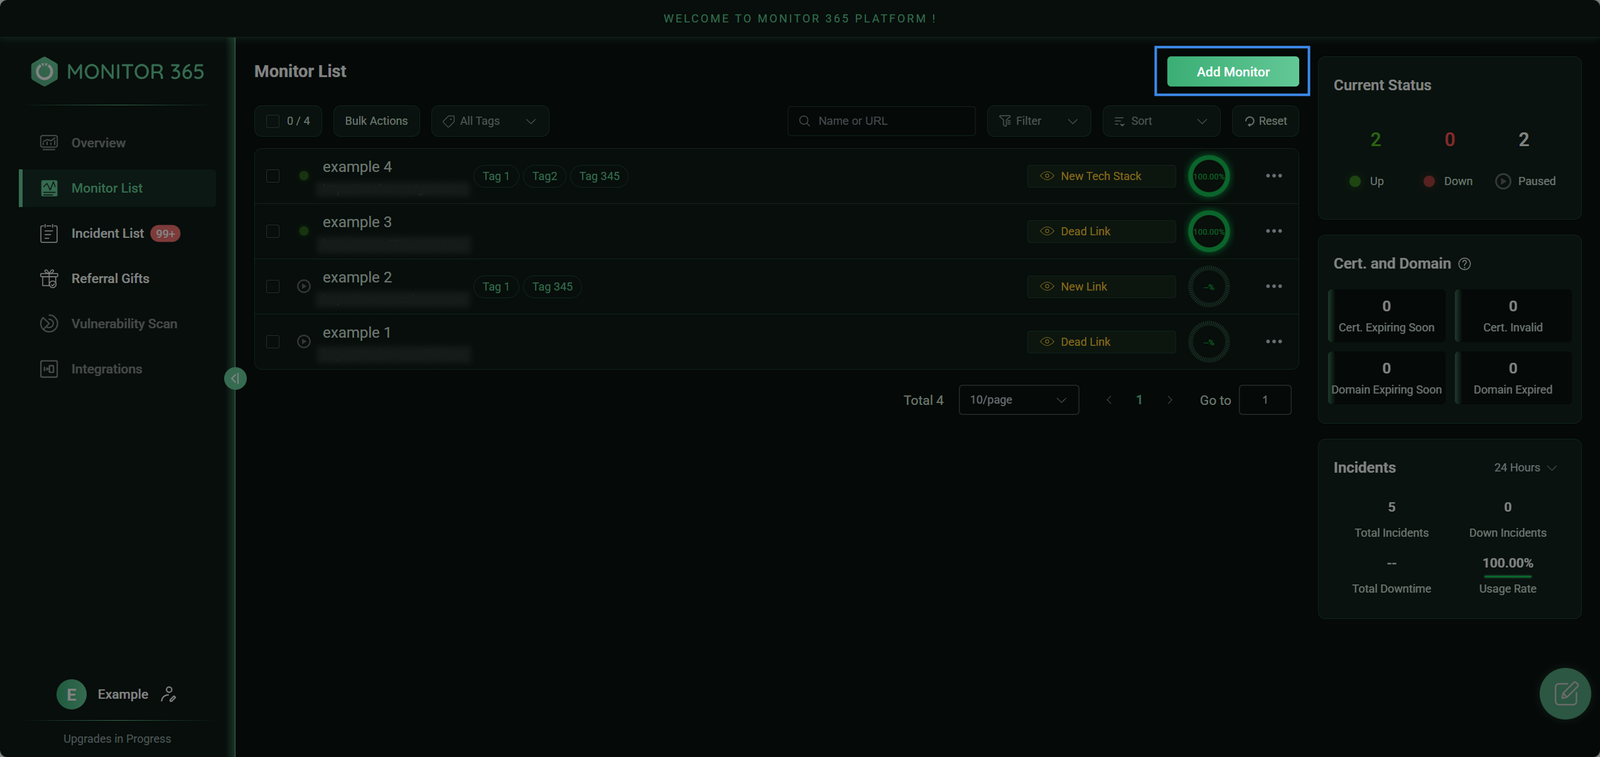Select the example 4 checkbox
The width and height of the screenshot is (1600, 757).
[x=273, y=176]
